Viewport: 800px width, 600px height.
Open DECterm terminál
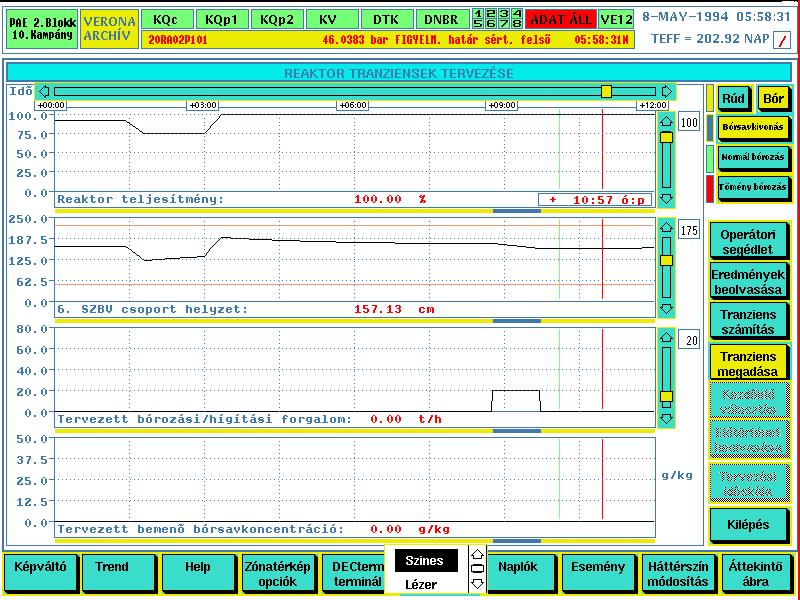[x=354, y=573]
